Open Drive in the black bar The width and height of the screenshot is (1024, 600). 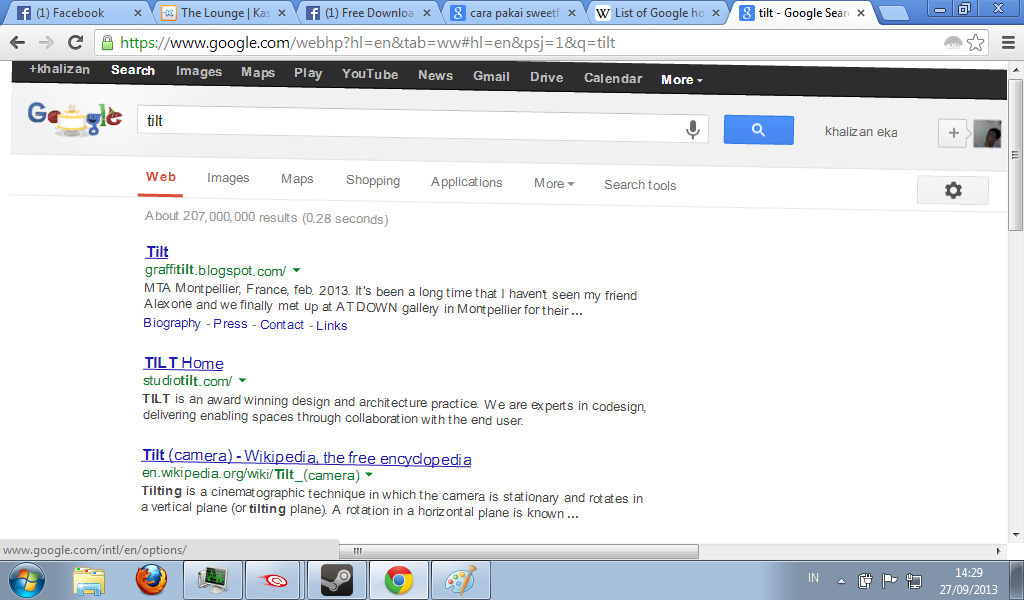pyautogui.click(x=547, y=77)
